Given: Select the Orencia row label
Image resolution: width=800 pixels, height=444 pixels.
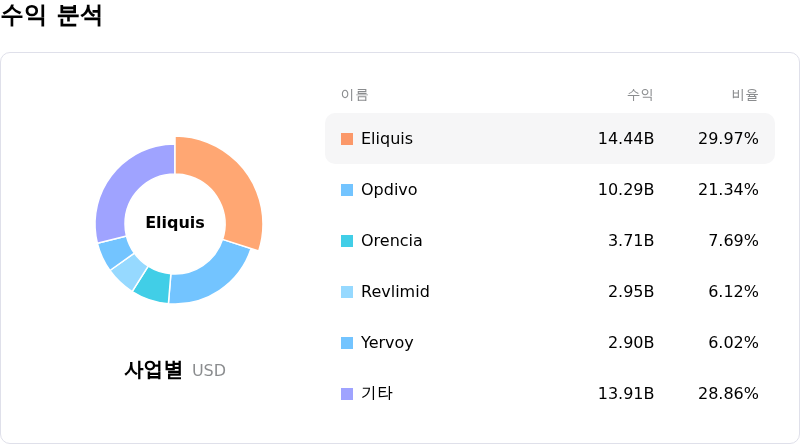Looking at the screenshot, I should click(391, 240).
